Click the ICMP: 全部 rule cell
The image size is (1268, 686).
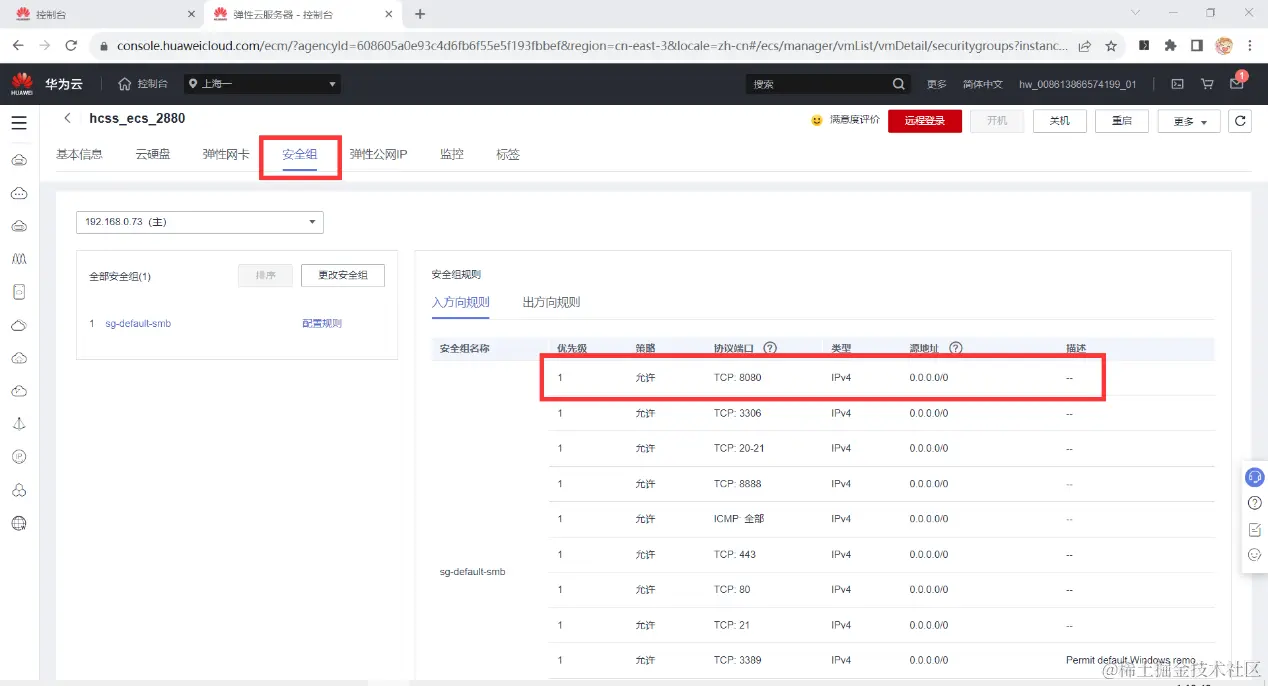click(739, 519)
